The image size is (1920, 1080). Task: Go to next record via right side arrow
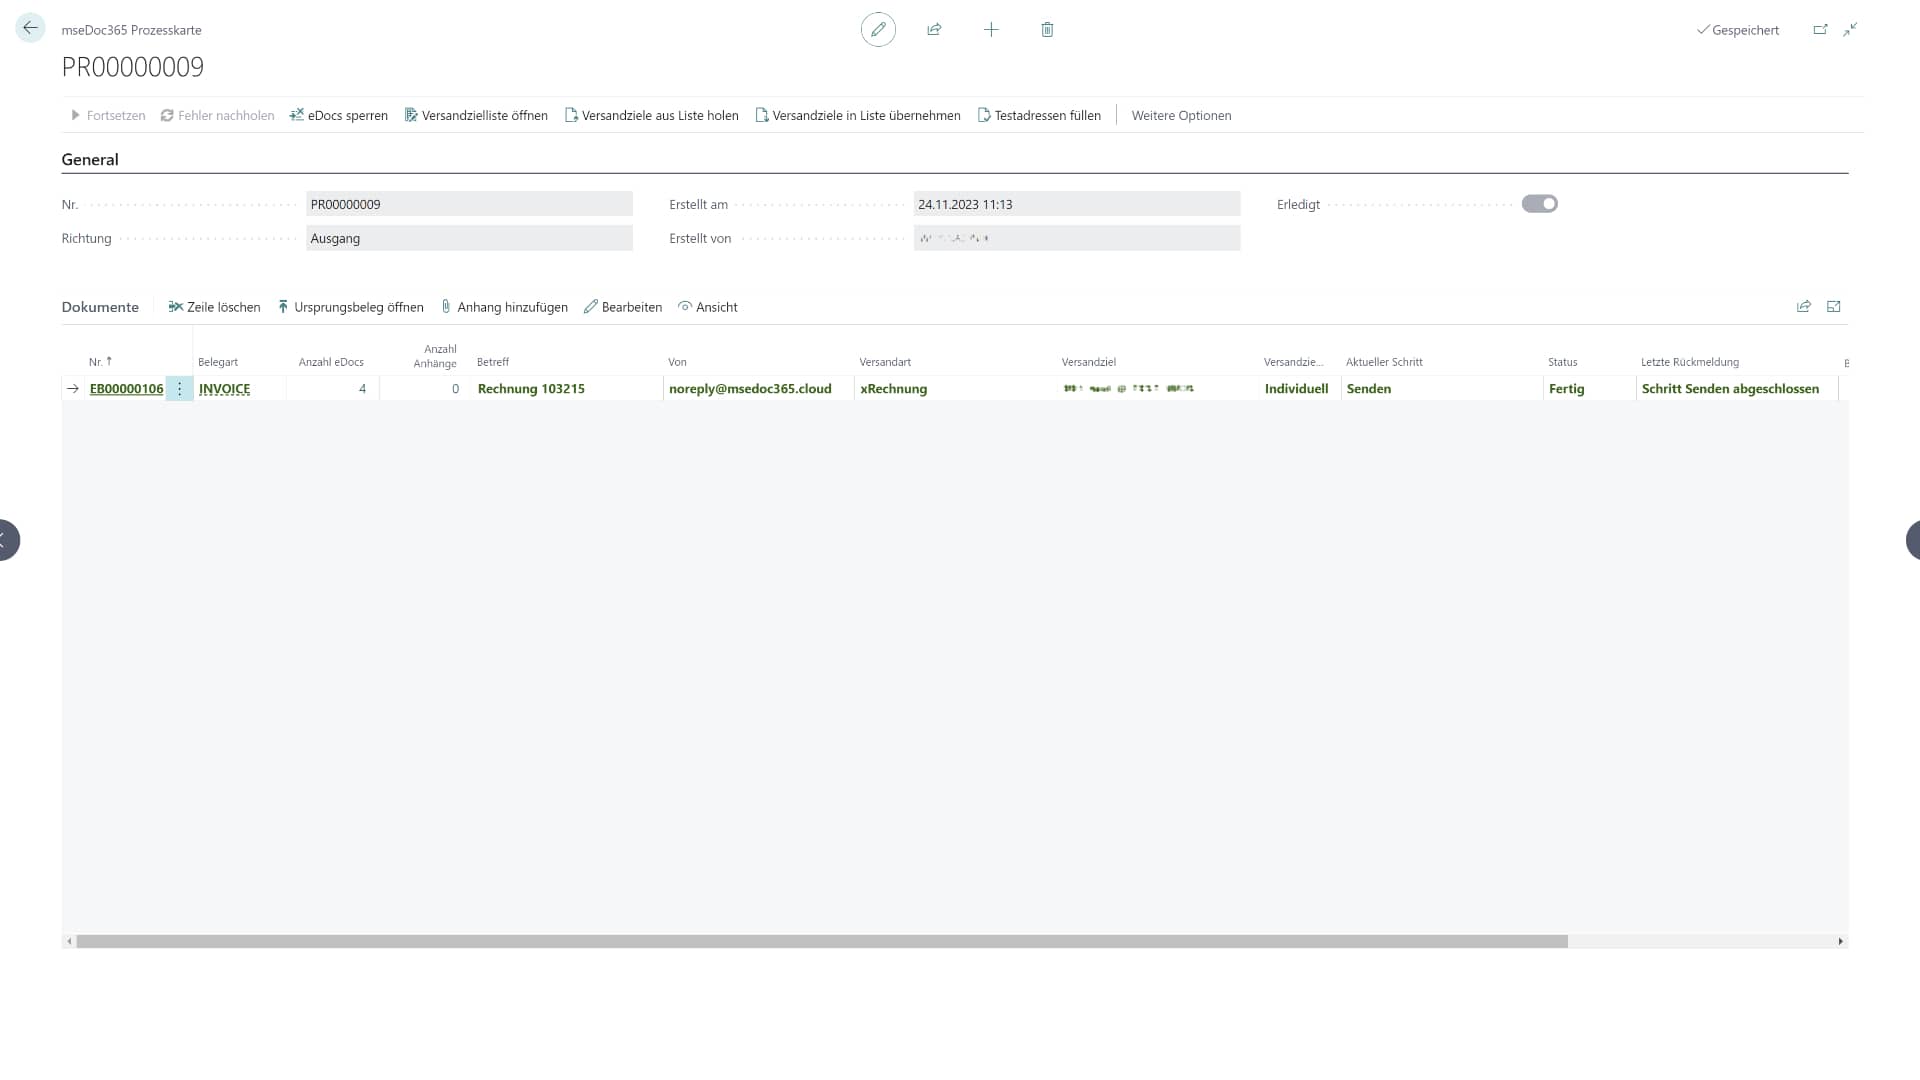click(1912, 540)
